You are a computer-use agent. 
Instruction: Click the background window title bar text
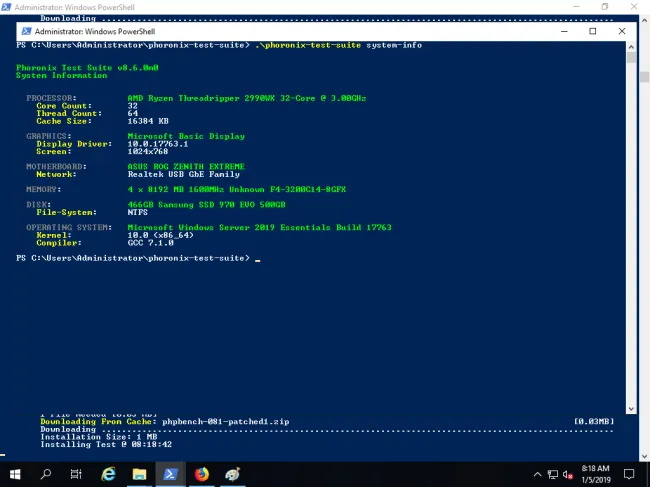point(75,7)
